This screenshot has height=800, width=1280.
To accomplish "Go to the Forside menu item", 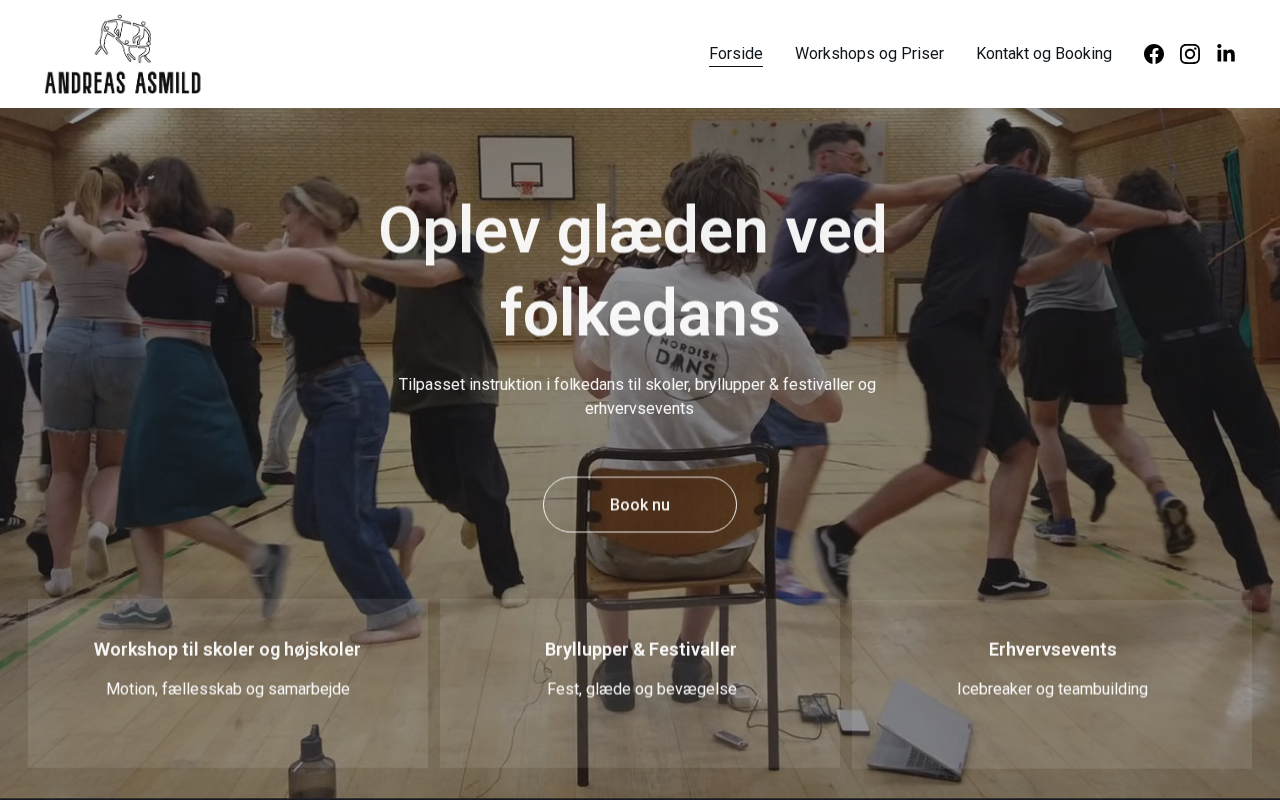I will (x=736, y=54).
